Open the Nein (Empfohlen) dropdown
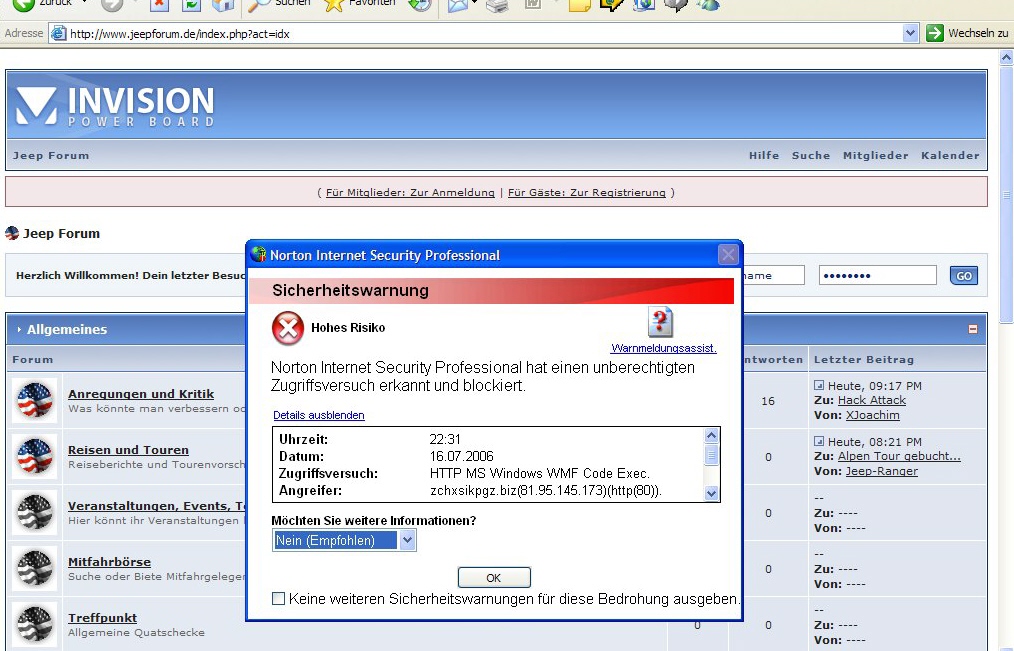This screenshot has width=1014, height=651. point(407,541)
